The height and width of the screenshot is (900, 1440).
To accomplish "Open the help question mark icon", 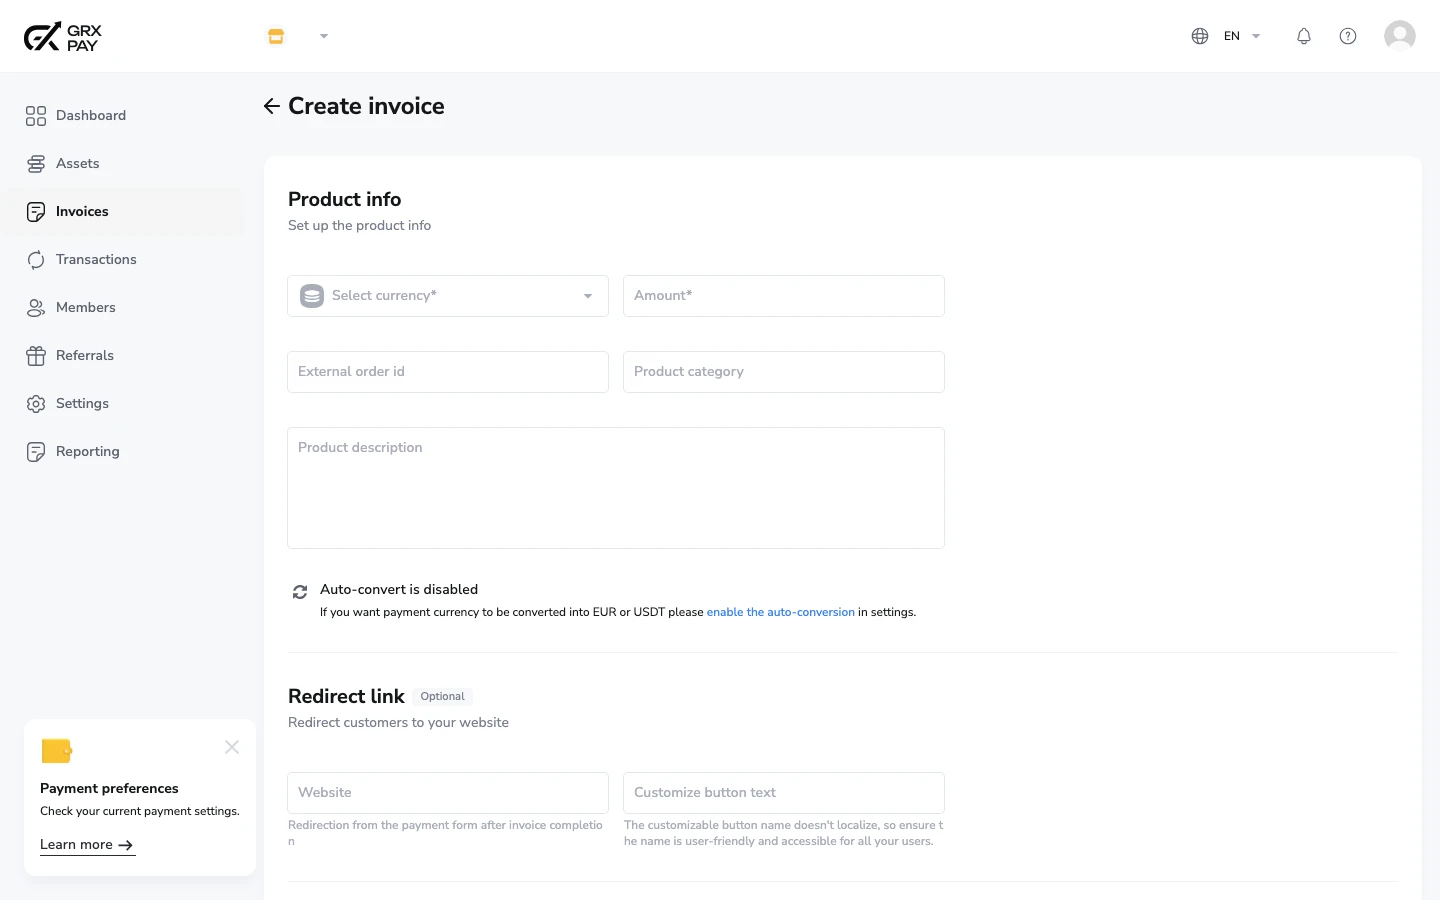I will pyautogui.click(x=1348, y=36).
